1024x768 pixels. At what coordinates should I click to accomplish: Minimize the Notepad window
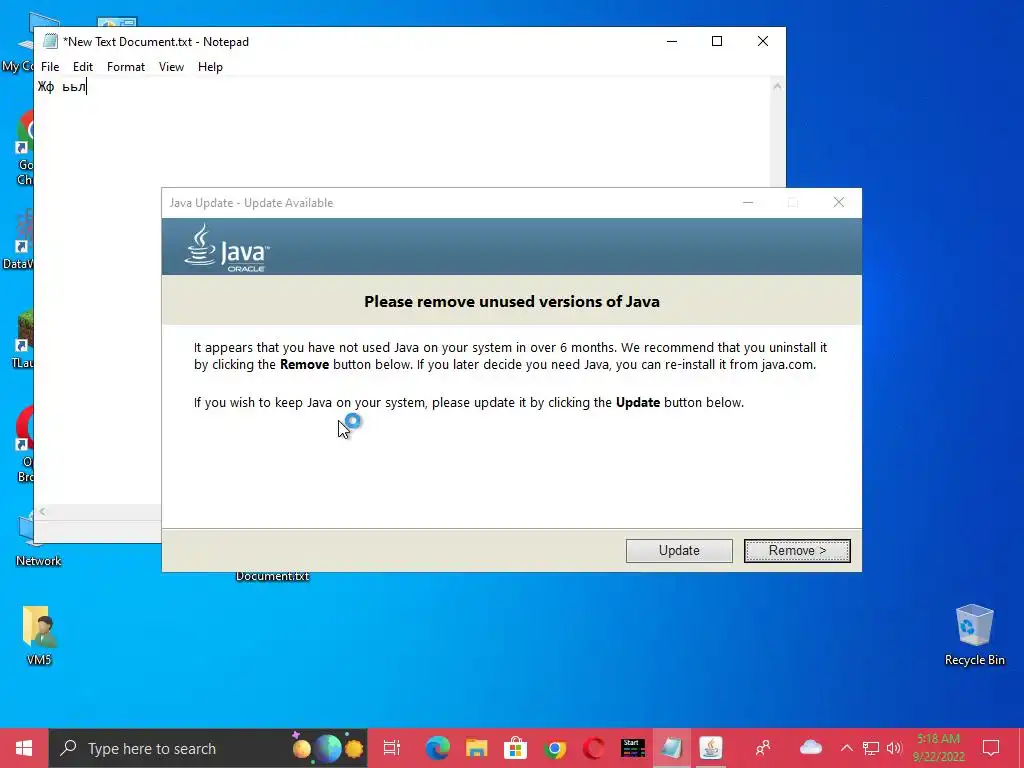(x=672, y=41)
